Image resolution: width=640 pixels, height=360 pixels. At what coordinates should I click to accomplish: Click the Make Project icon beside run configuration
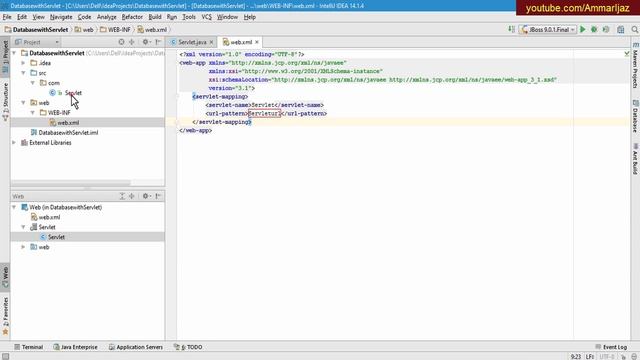(x=511, y=29)
